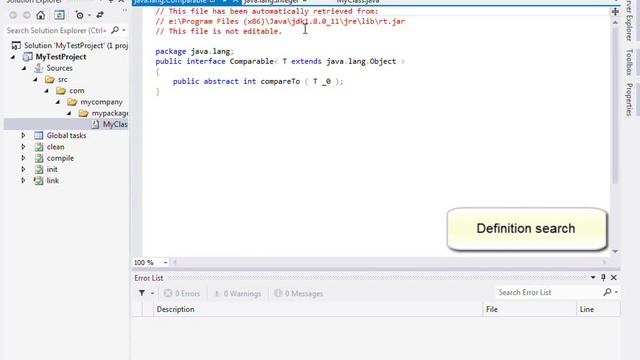Sort by the File column header
640x360 pixels.
pyautogui.click(x=529, y=309)
